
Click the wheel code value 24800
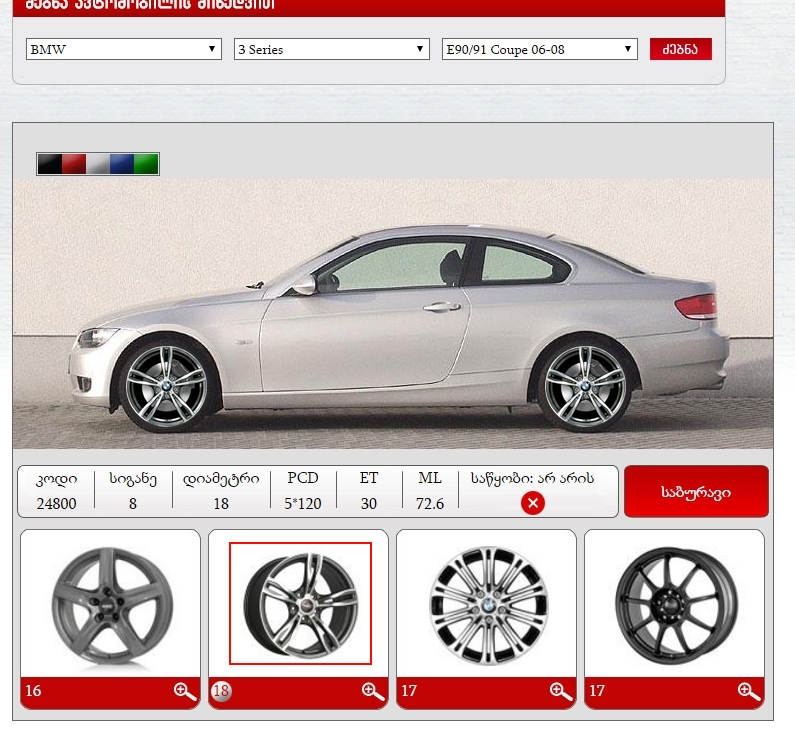point(56,503)
